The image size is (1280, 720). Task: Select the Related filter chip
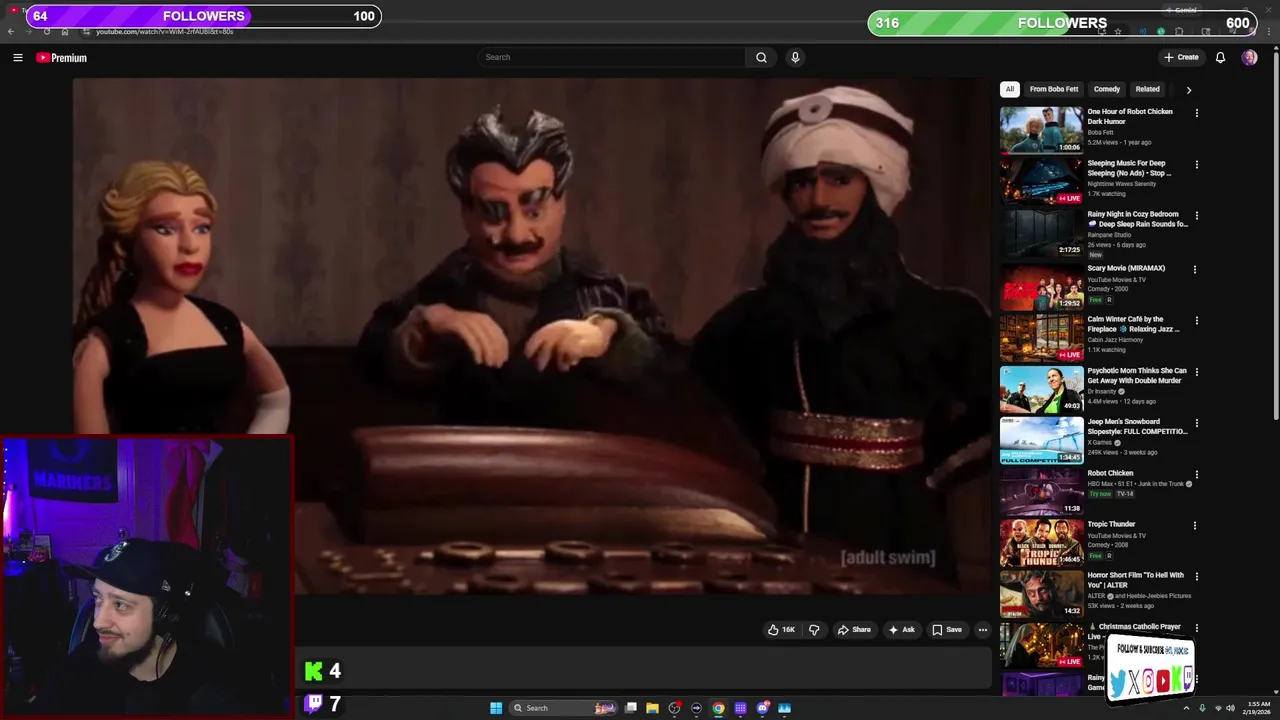1147,89
